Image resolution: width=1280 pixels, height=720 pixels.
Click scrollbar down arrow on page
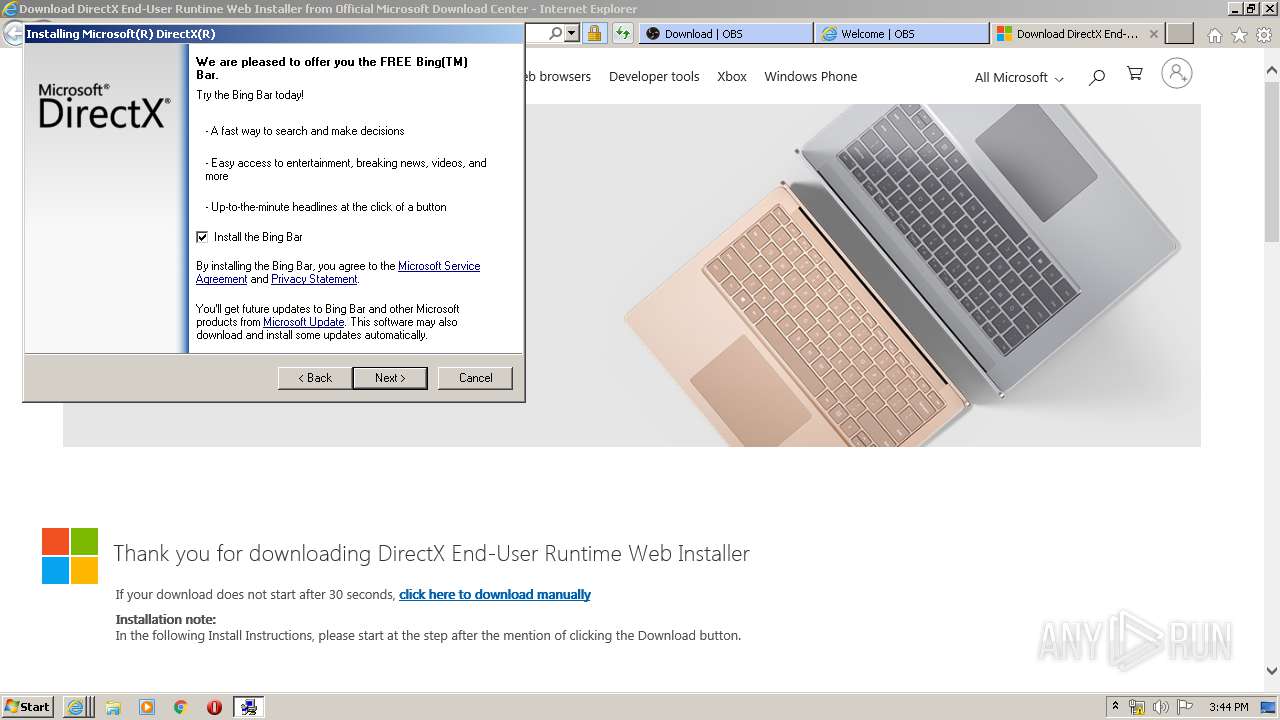pos(1272,672)
